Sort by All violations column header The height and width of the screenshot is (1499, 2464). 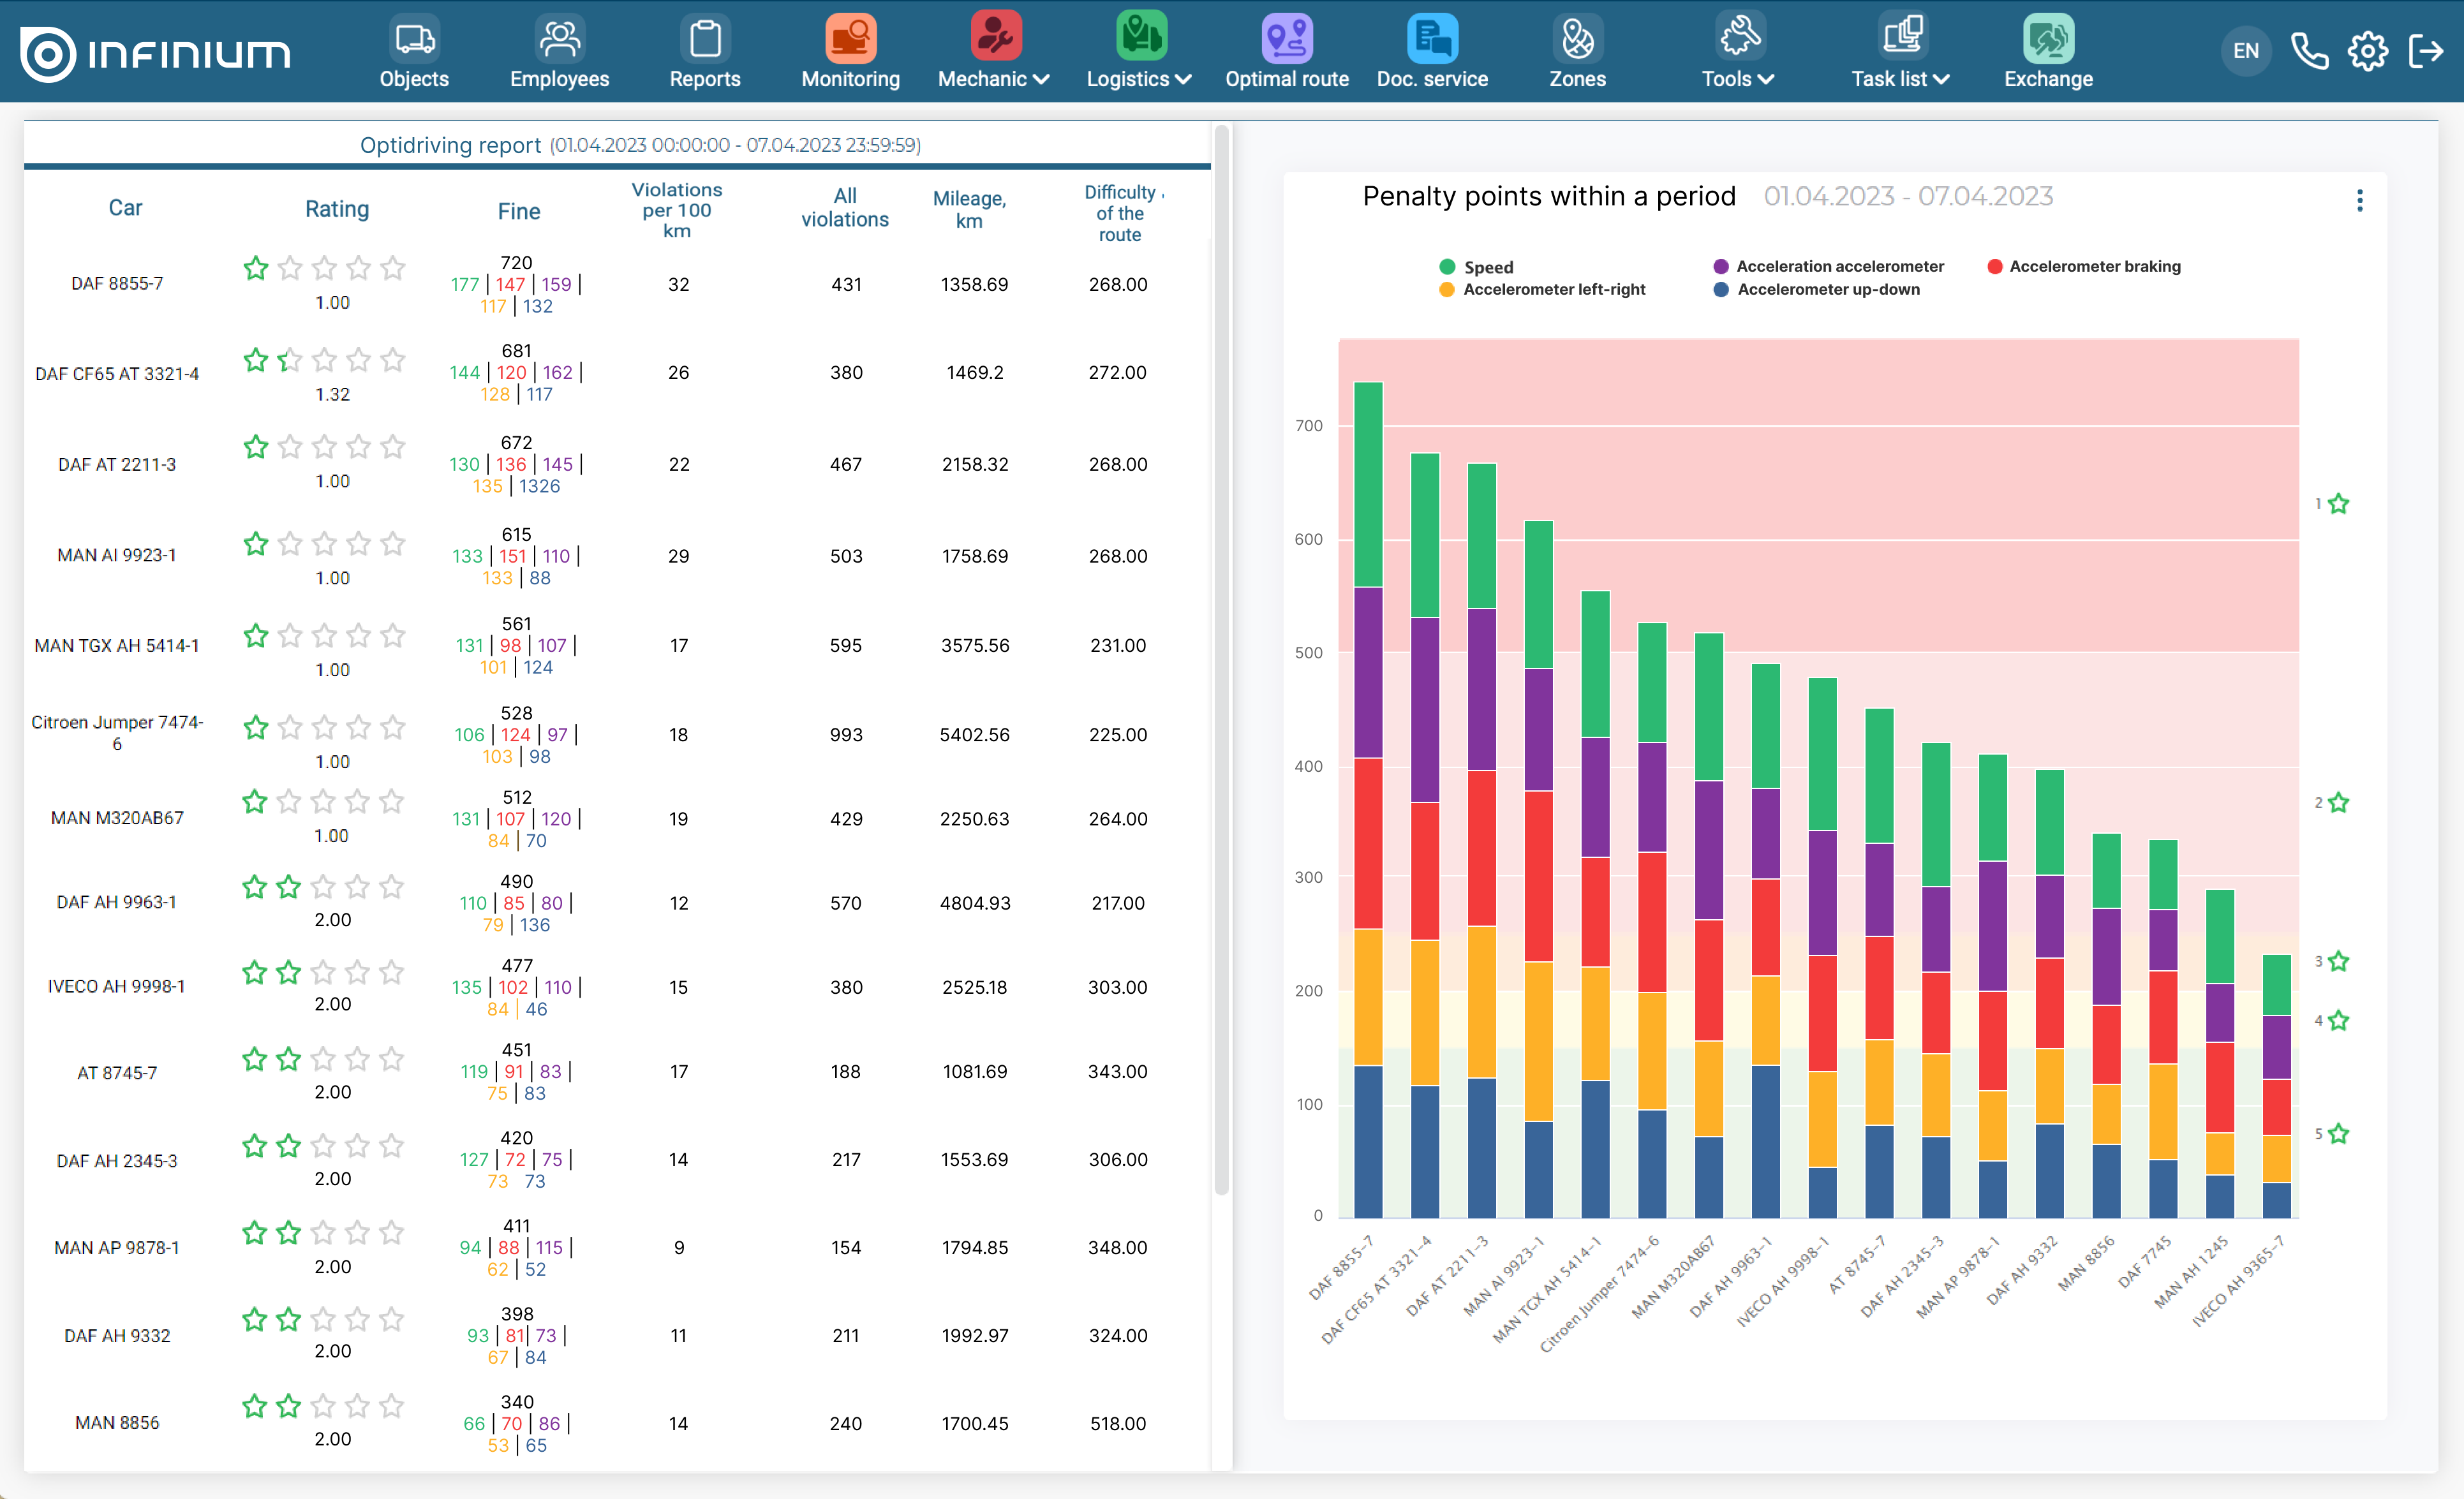click(x=845, y=208)
